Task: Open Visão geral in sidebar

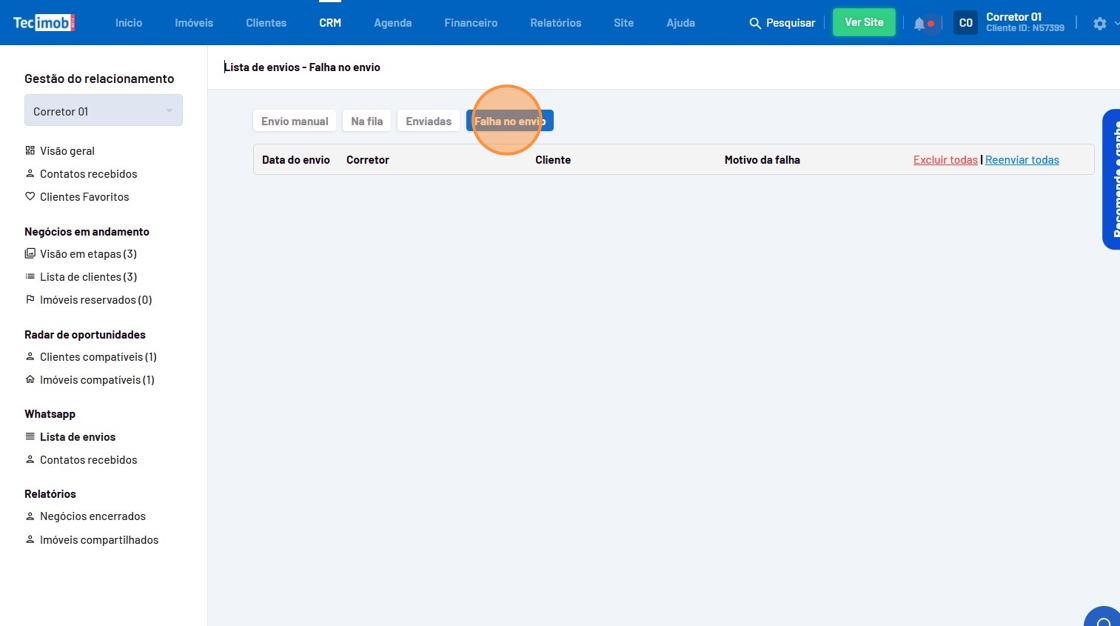Action: pos(67,151)
